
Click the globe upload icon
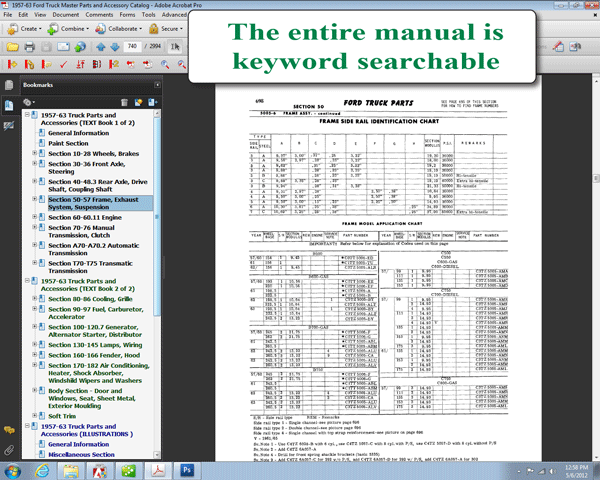80,47
